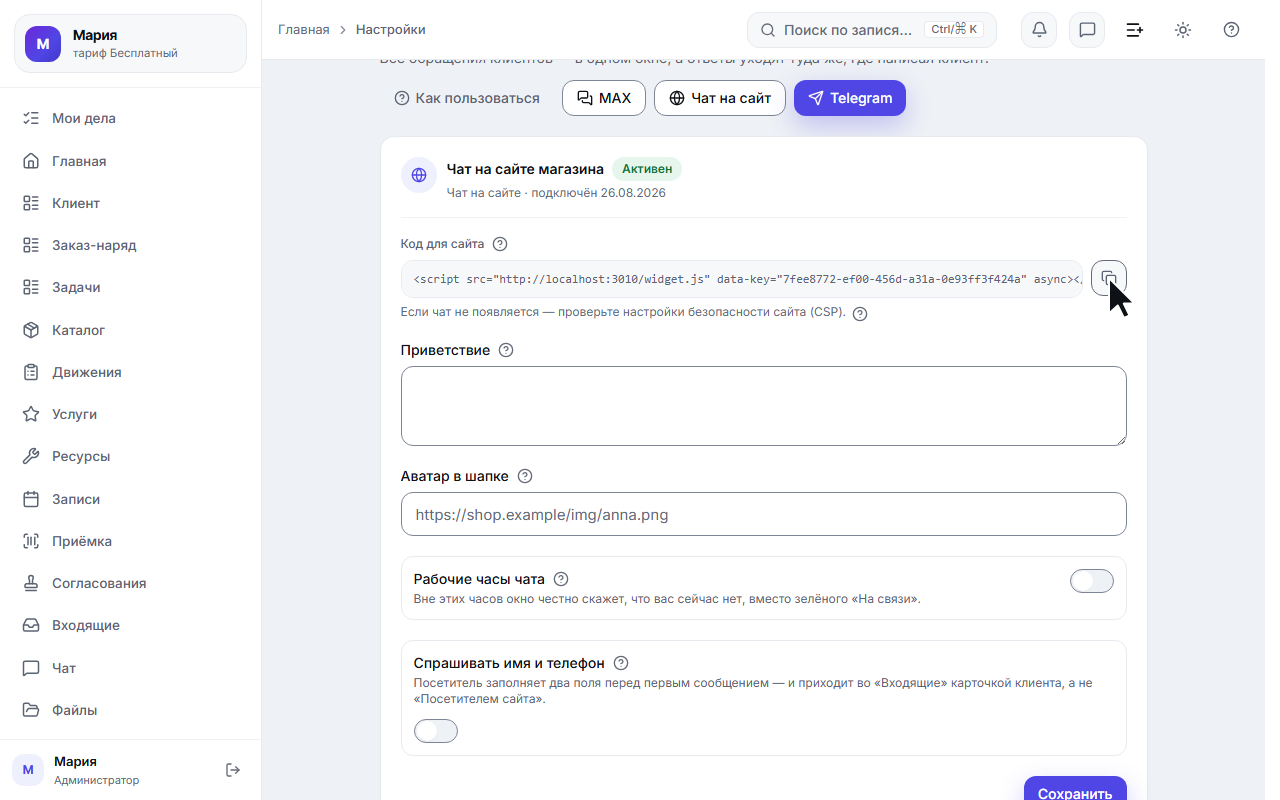
Task: Show help for Приветствие field
Action: point(506,350)
